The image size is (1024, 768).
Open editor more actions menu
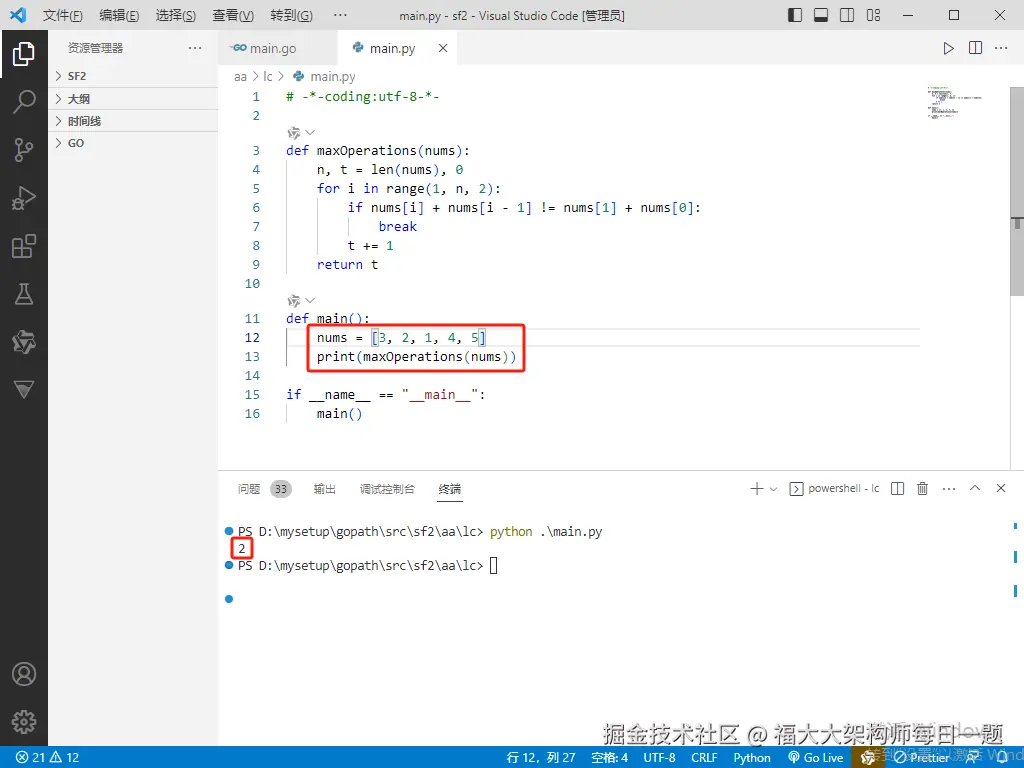pos(1001,48)
